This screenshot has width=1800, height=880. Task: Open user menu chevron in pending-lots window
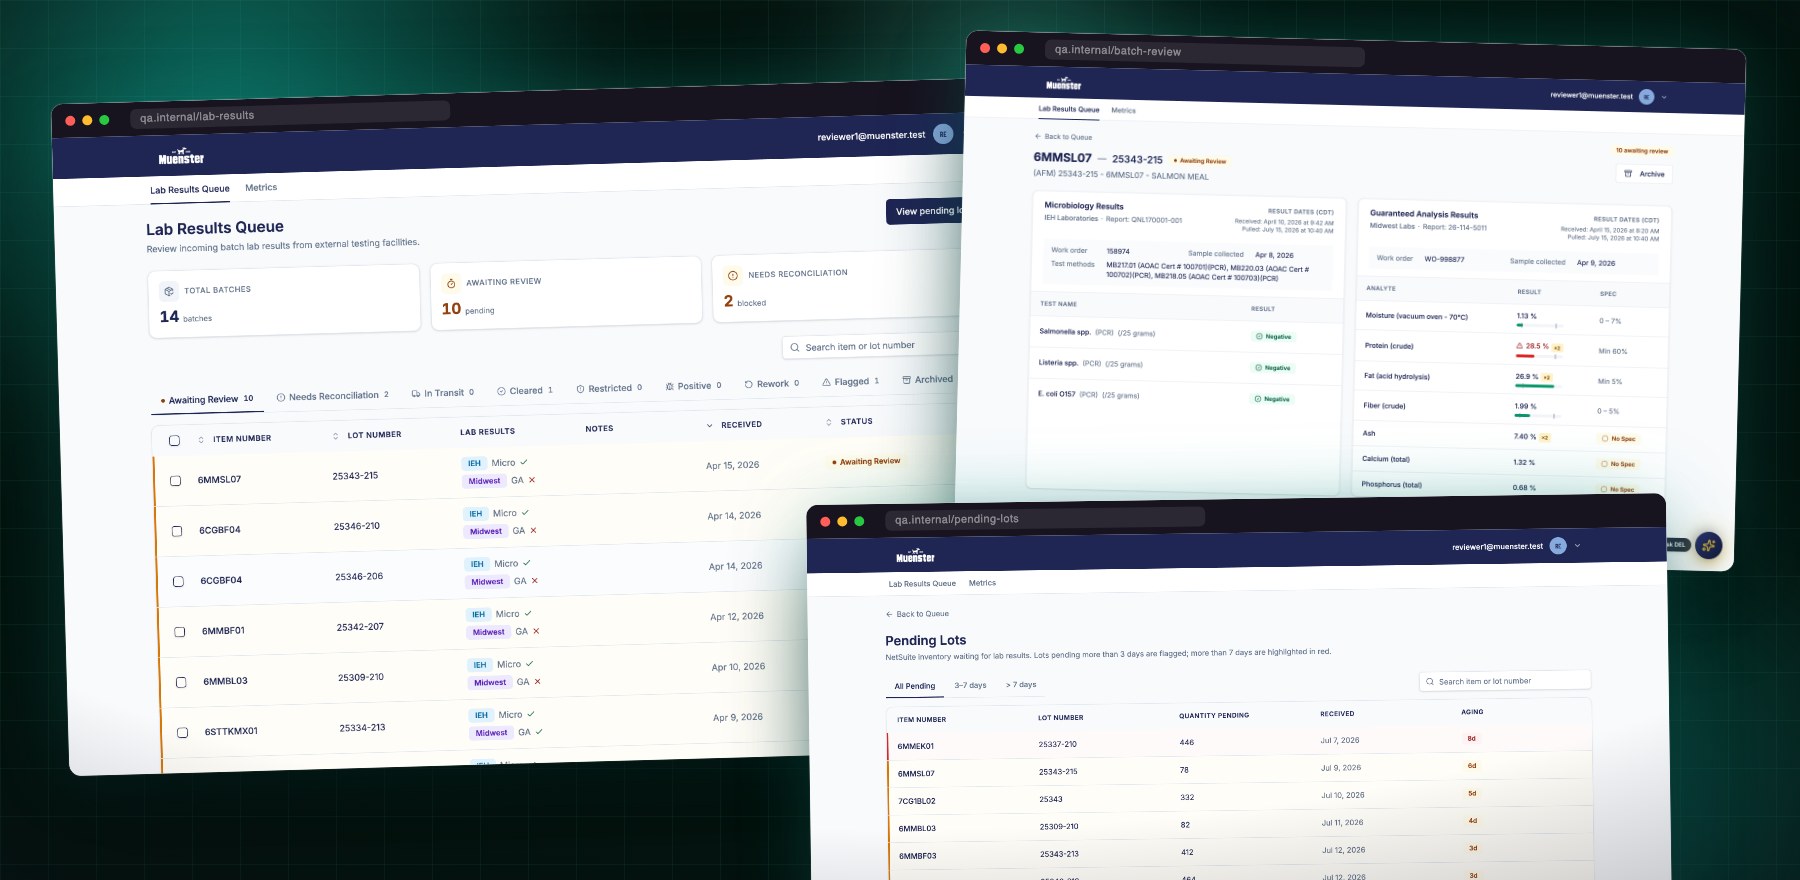(1577, 546)
